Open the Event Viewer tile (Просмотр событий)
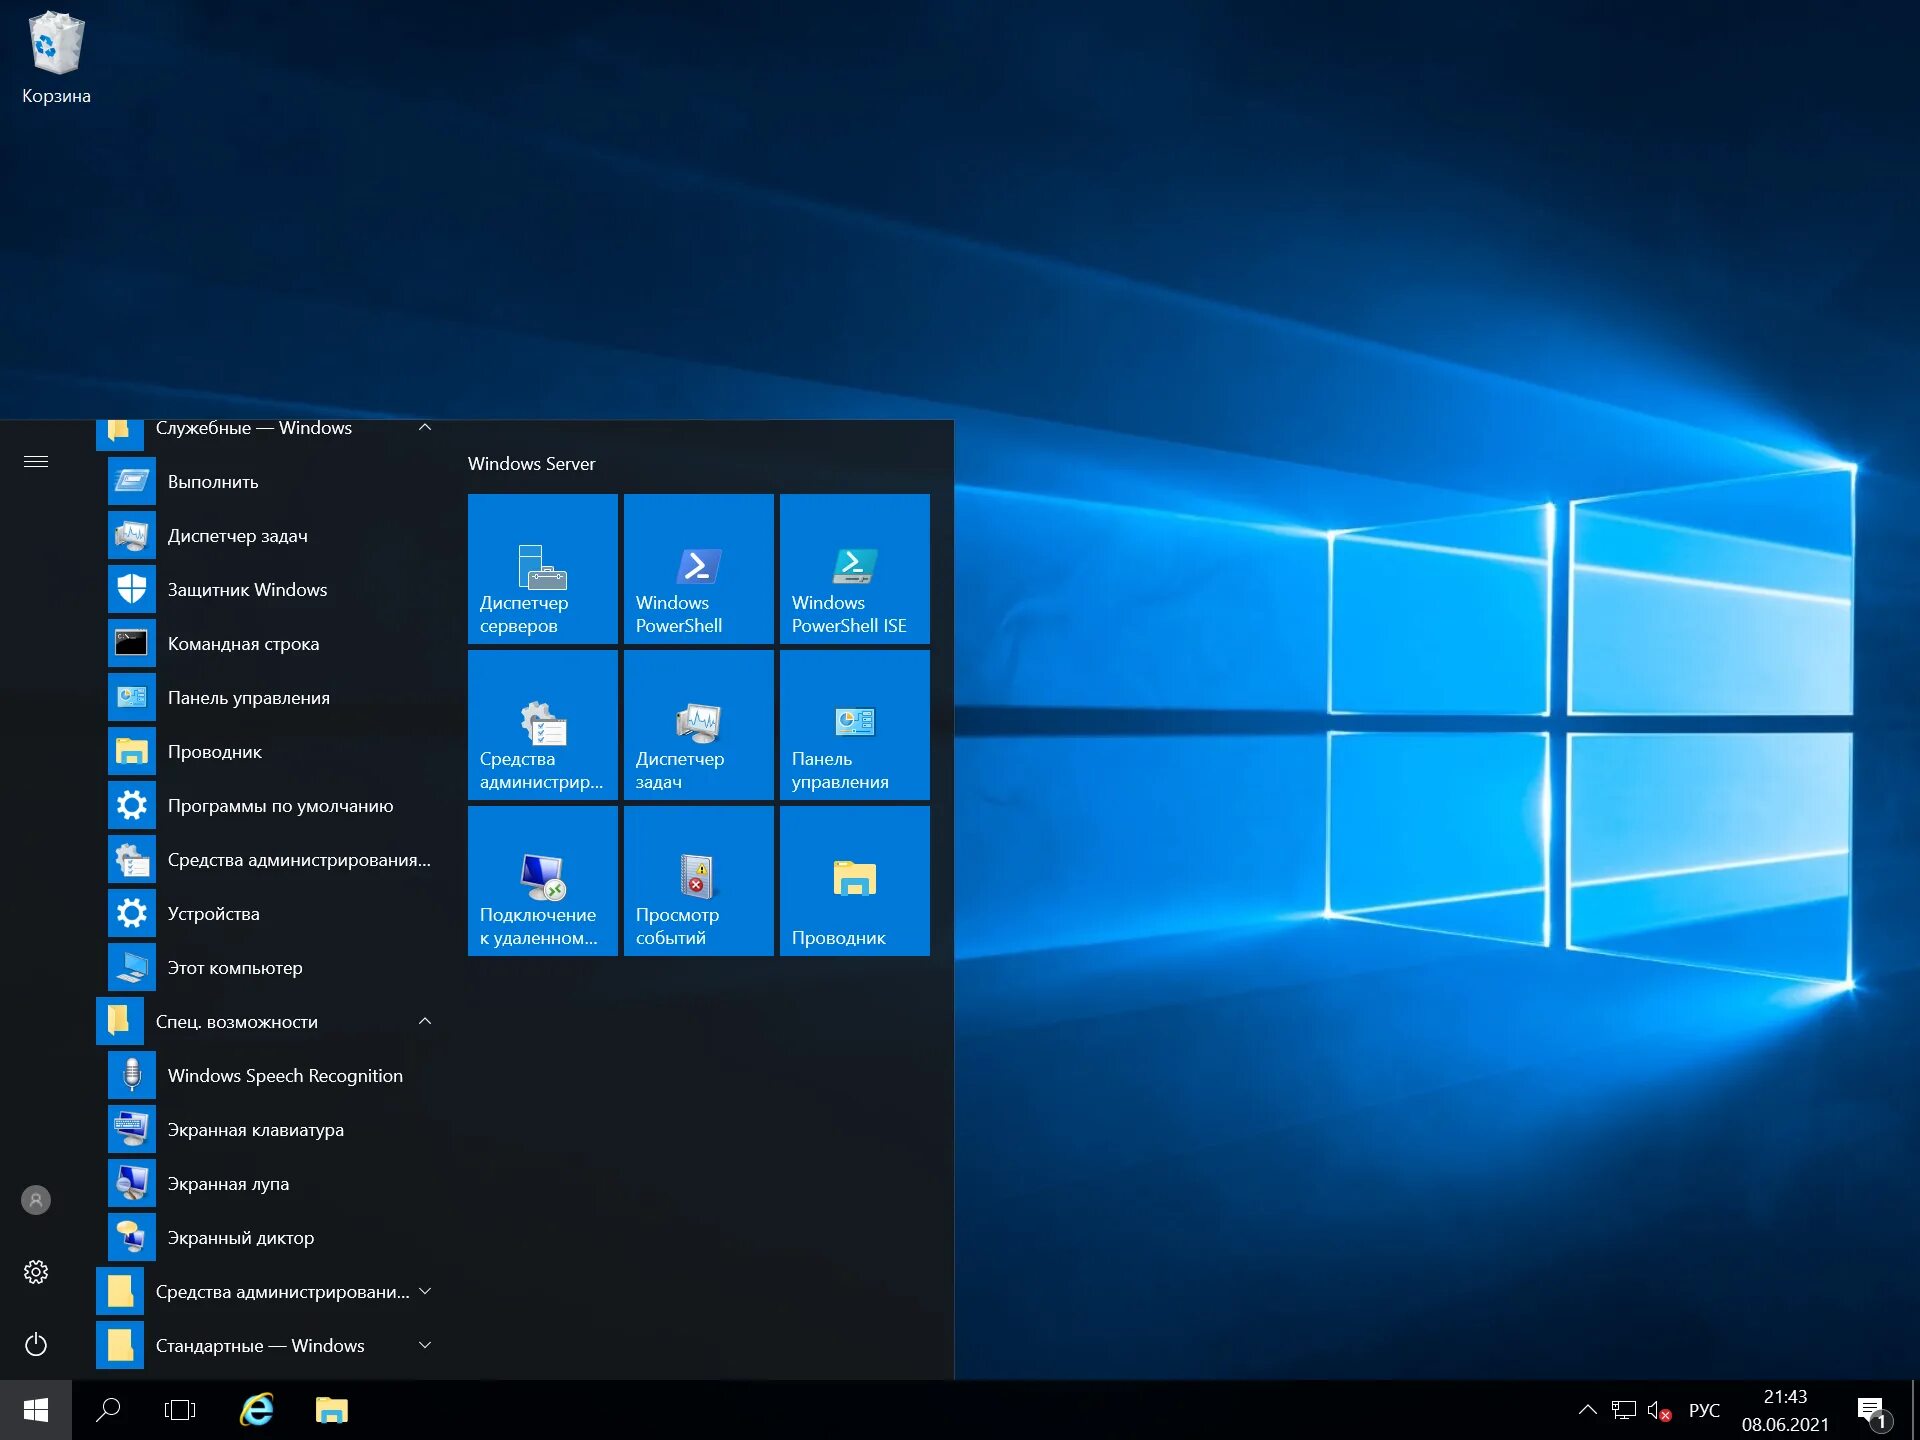This screenshot has width=1920, height=1440. point(698,880)
